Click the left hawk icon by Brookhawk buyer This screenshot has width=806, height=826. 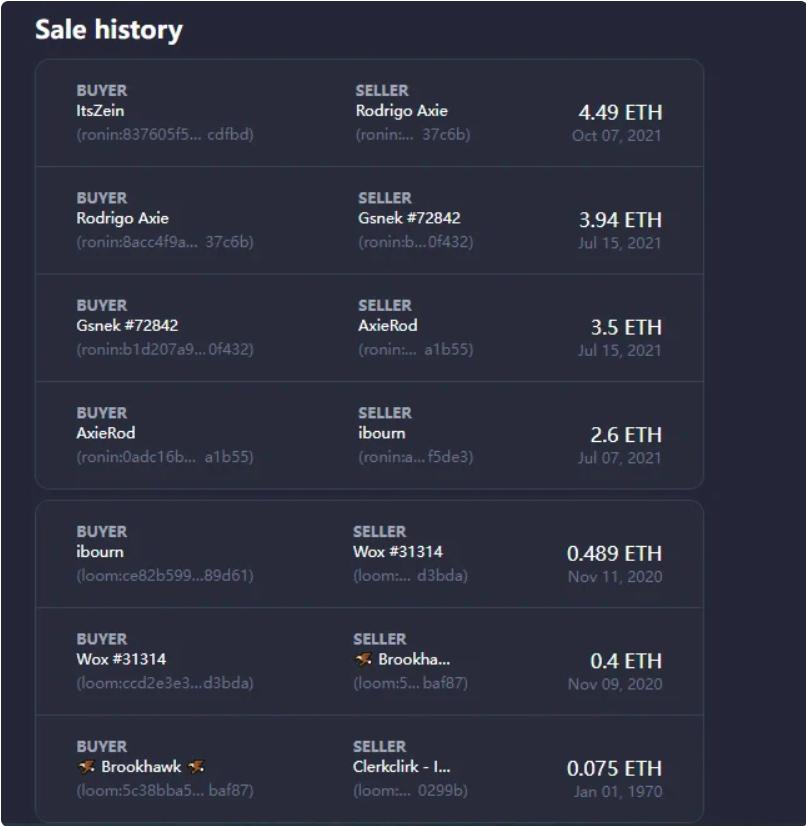tap(86, 766)
